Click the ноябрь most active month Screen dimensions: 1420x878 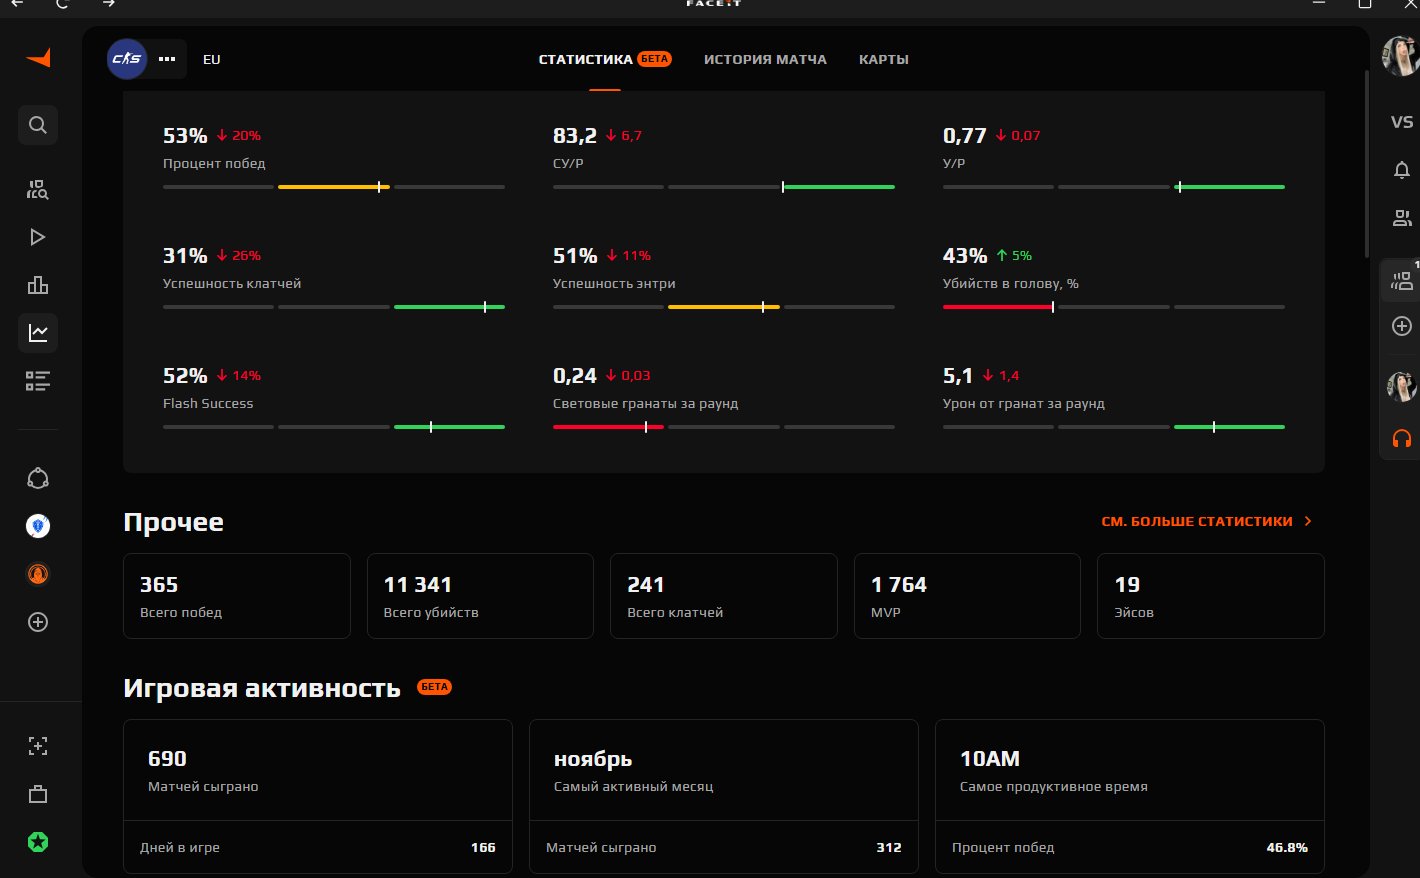(x=593, y=759)
